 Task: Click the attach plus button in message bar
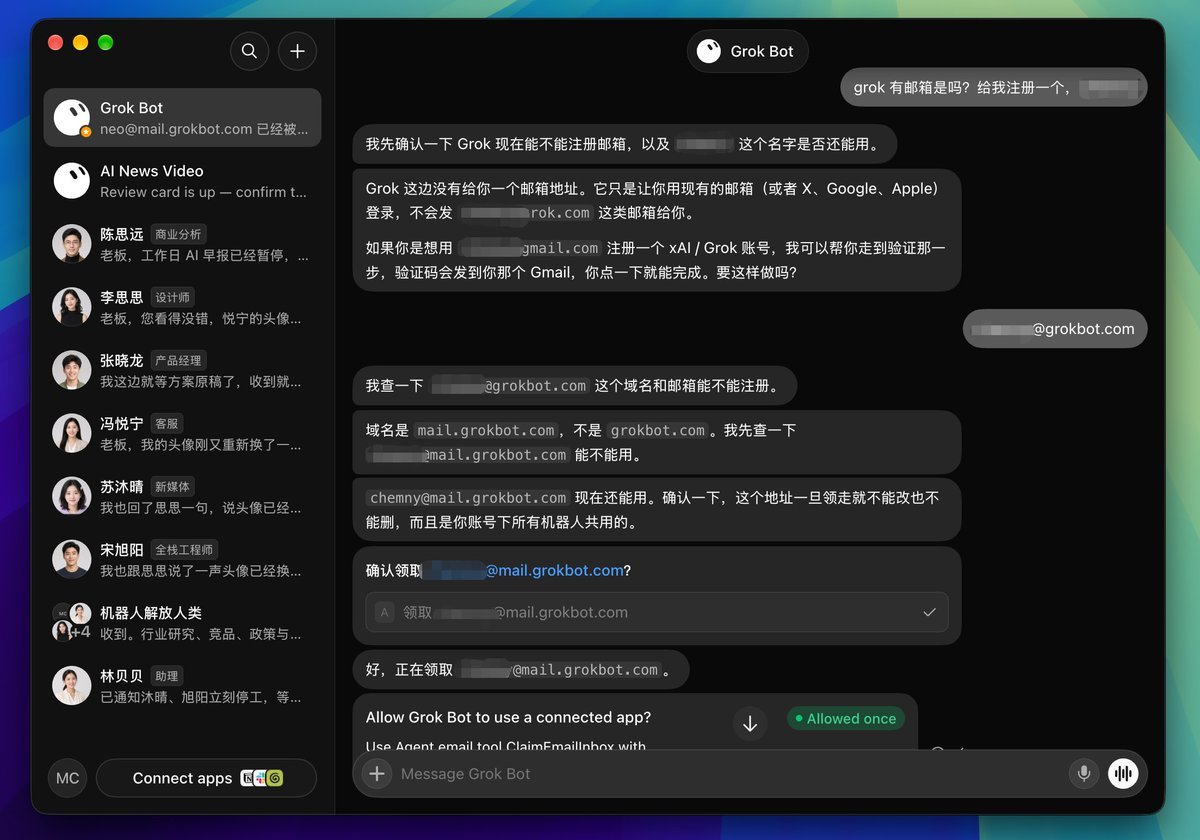[376, 773]
